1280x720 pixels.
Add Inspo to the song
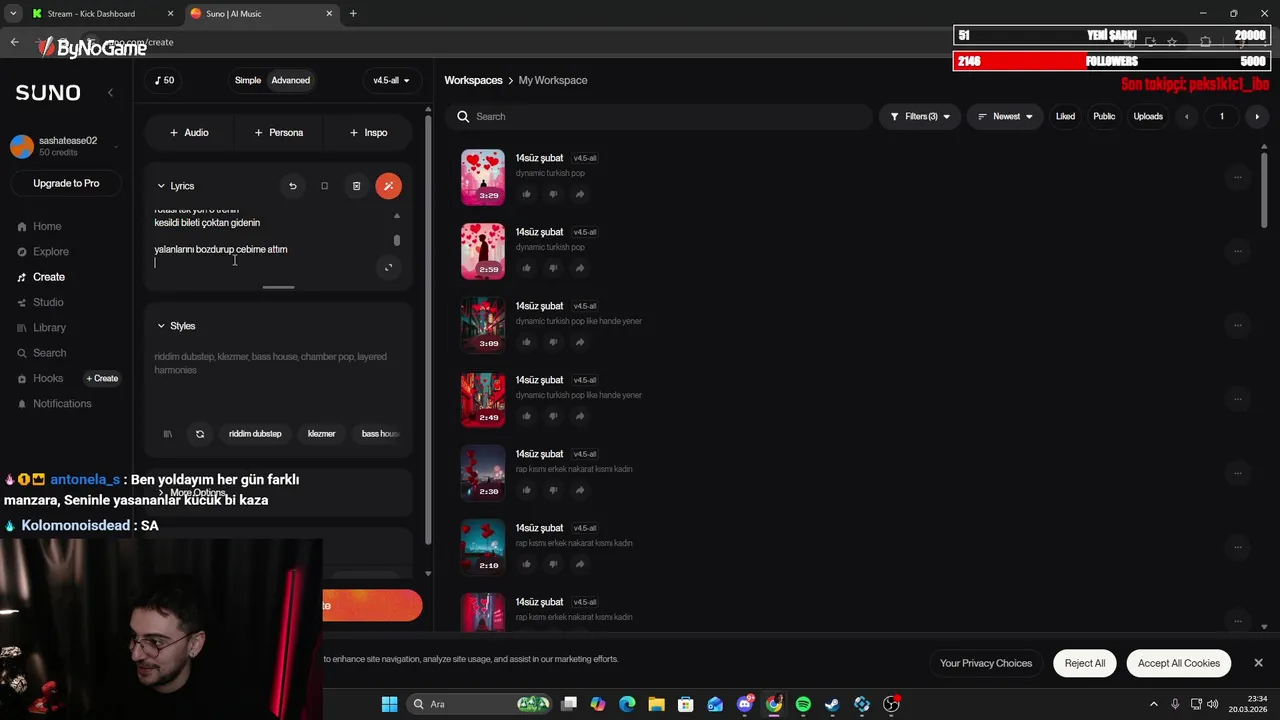tap(368, 132)
